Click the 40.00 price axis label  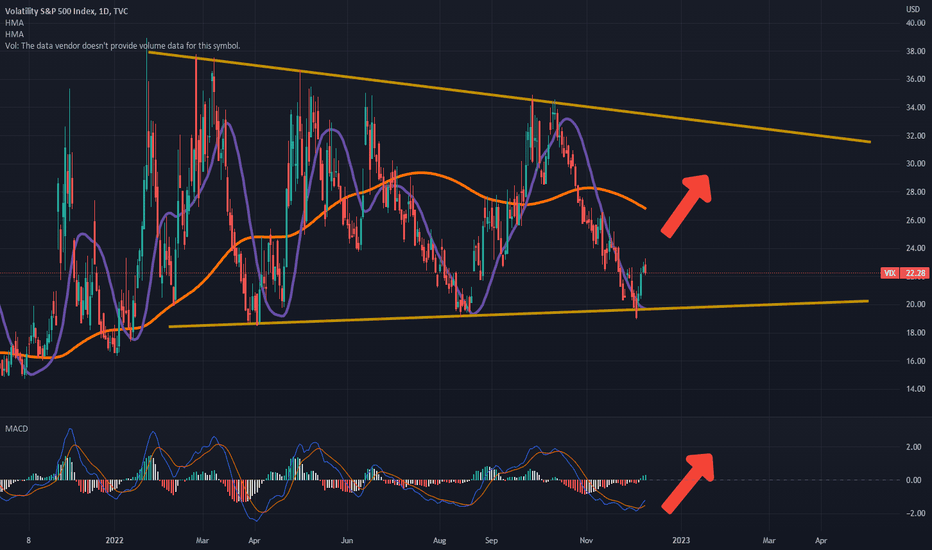click(x=915, y=23)
